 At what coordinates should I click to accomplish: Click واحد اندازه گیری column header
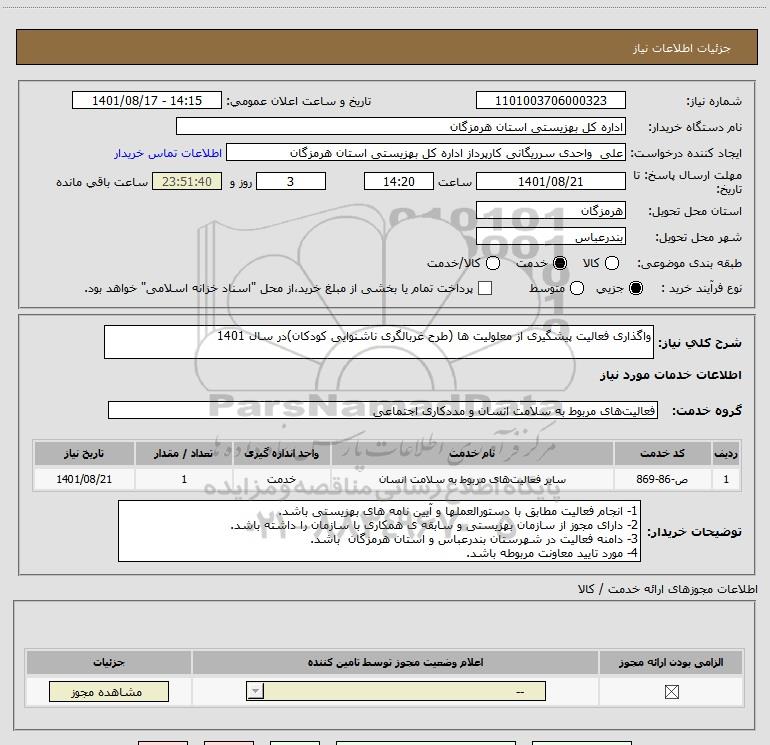281,453
